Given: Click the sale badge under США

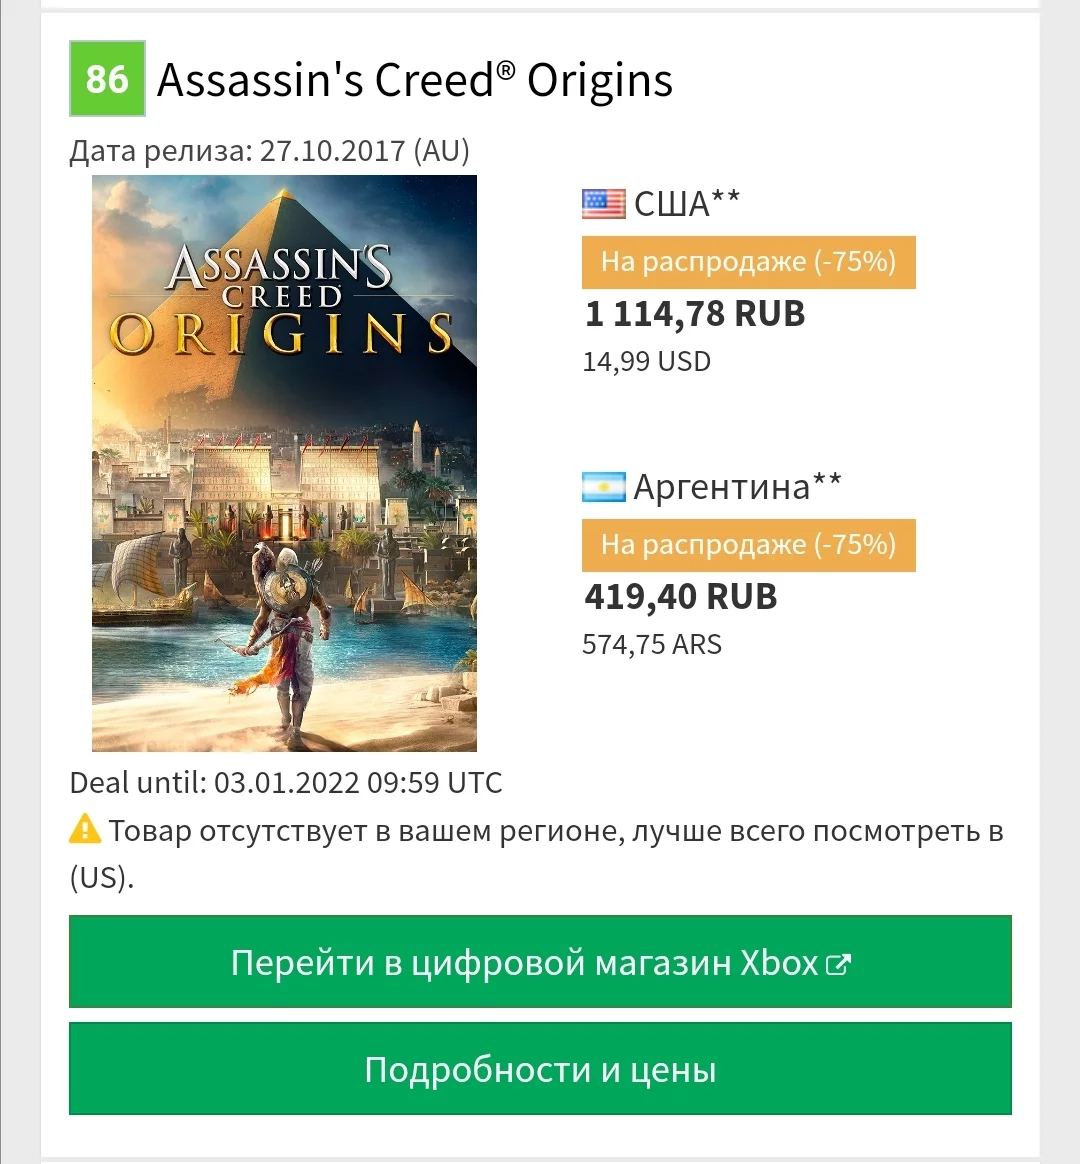Looking at the screenshot, I should [x=748, y=262].
